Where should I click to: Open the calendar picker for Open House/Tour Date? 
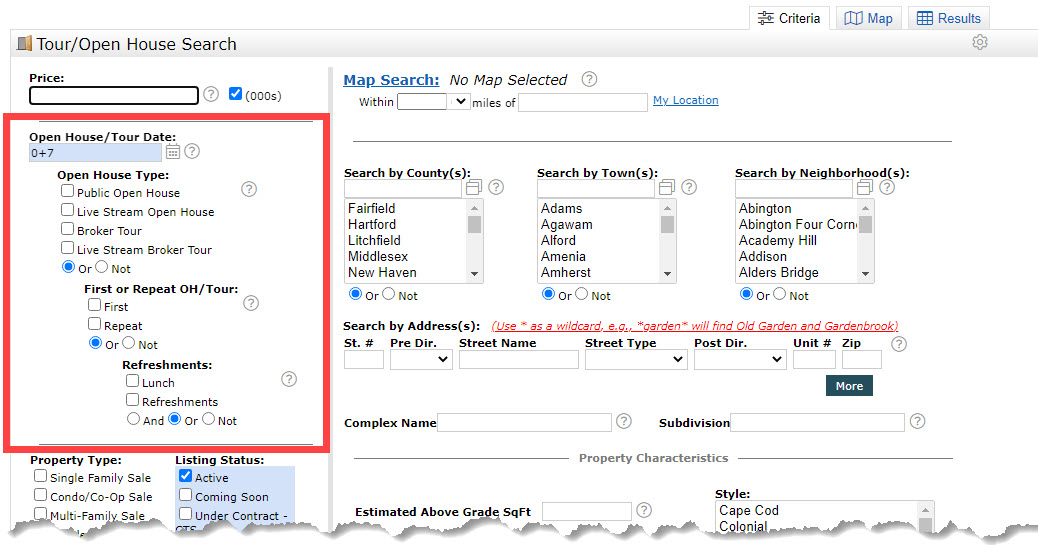(173, 152)
